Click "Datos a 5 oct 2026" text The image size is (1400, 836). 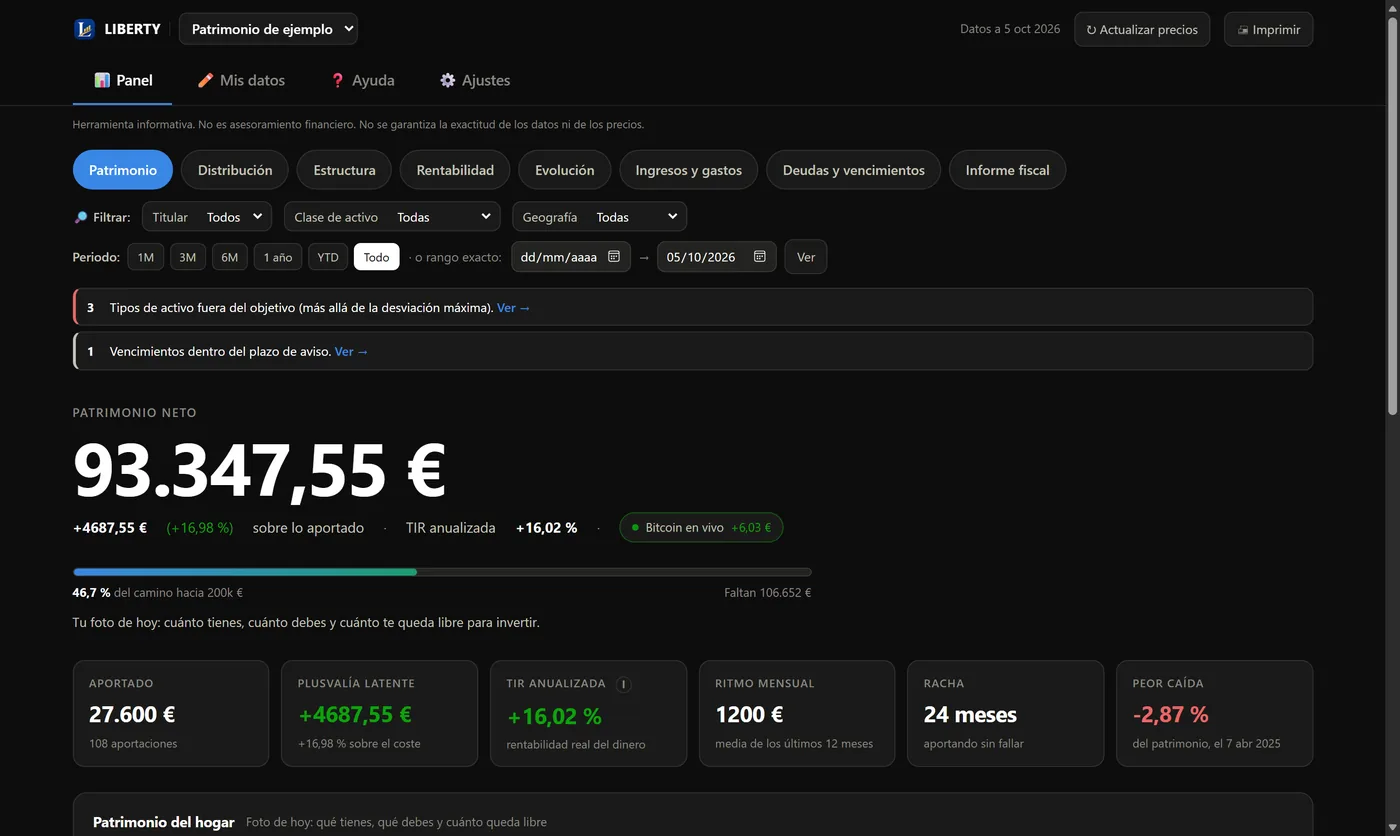(x=1010, y=29)
